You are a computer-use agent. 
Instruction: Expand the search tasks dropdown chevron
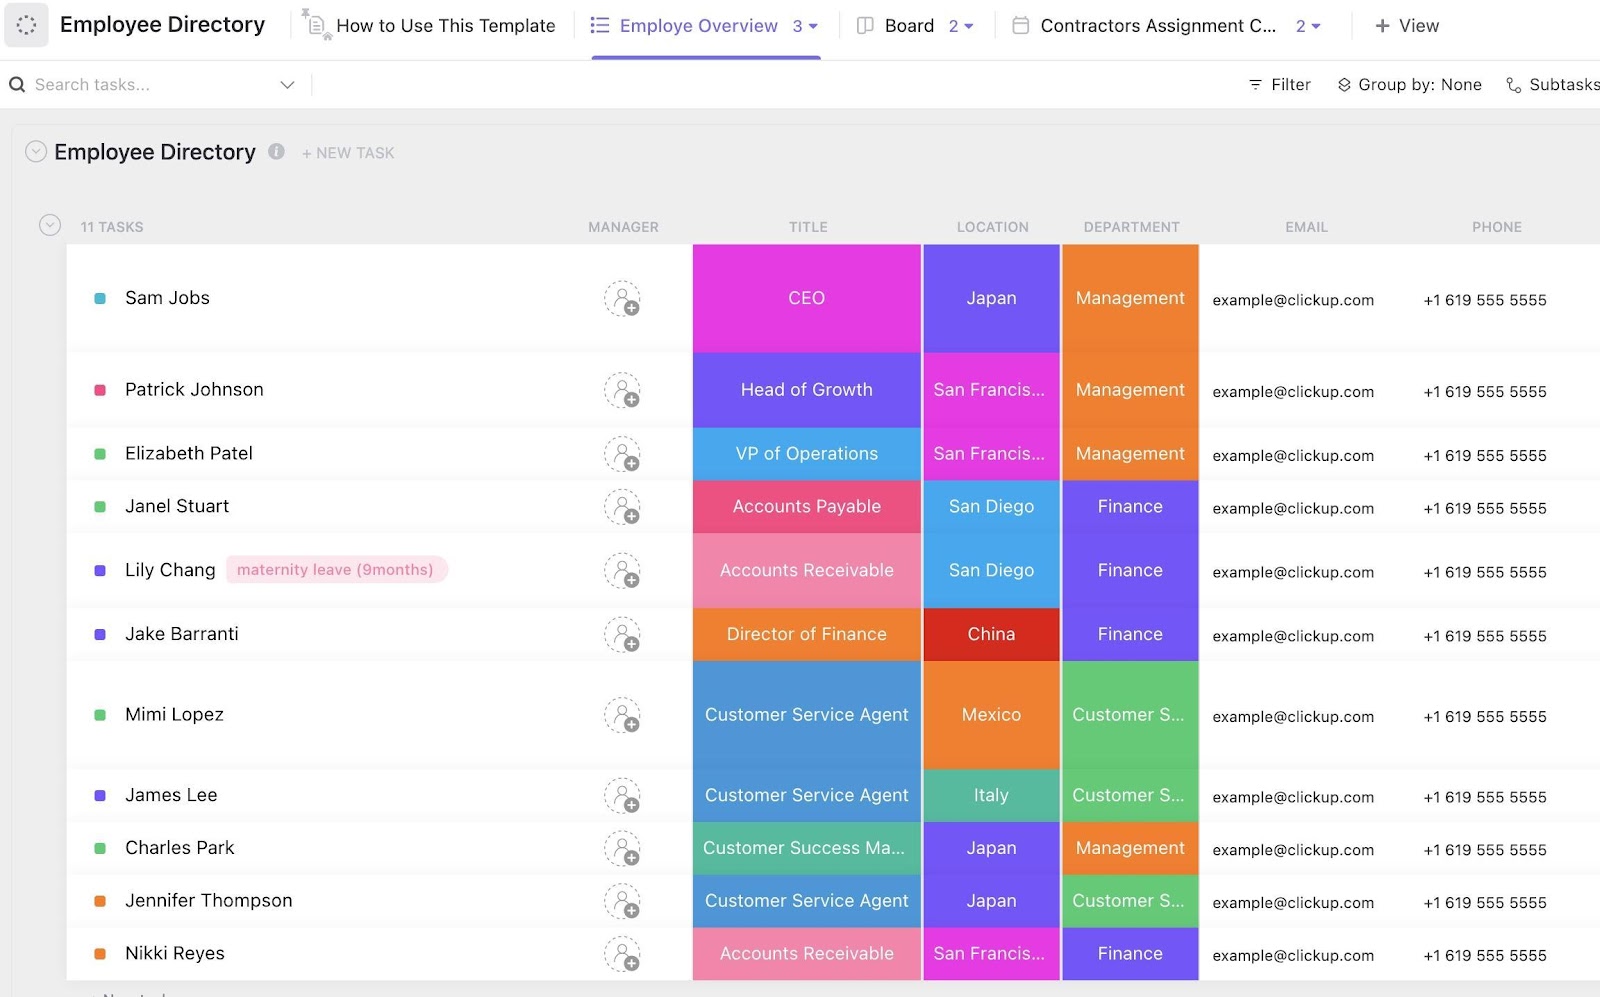pyautogui.click(x=287, y=85)
